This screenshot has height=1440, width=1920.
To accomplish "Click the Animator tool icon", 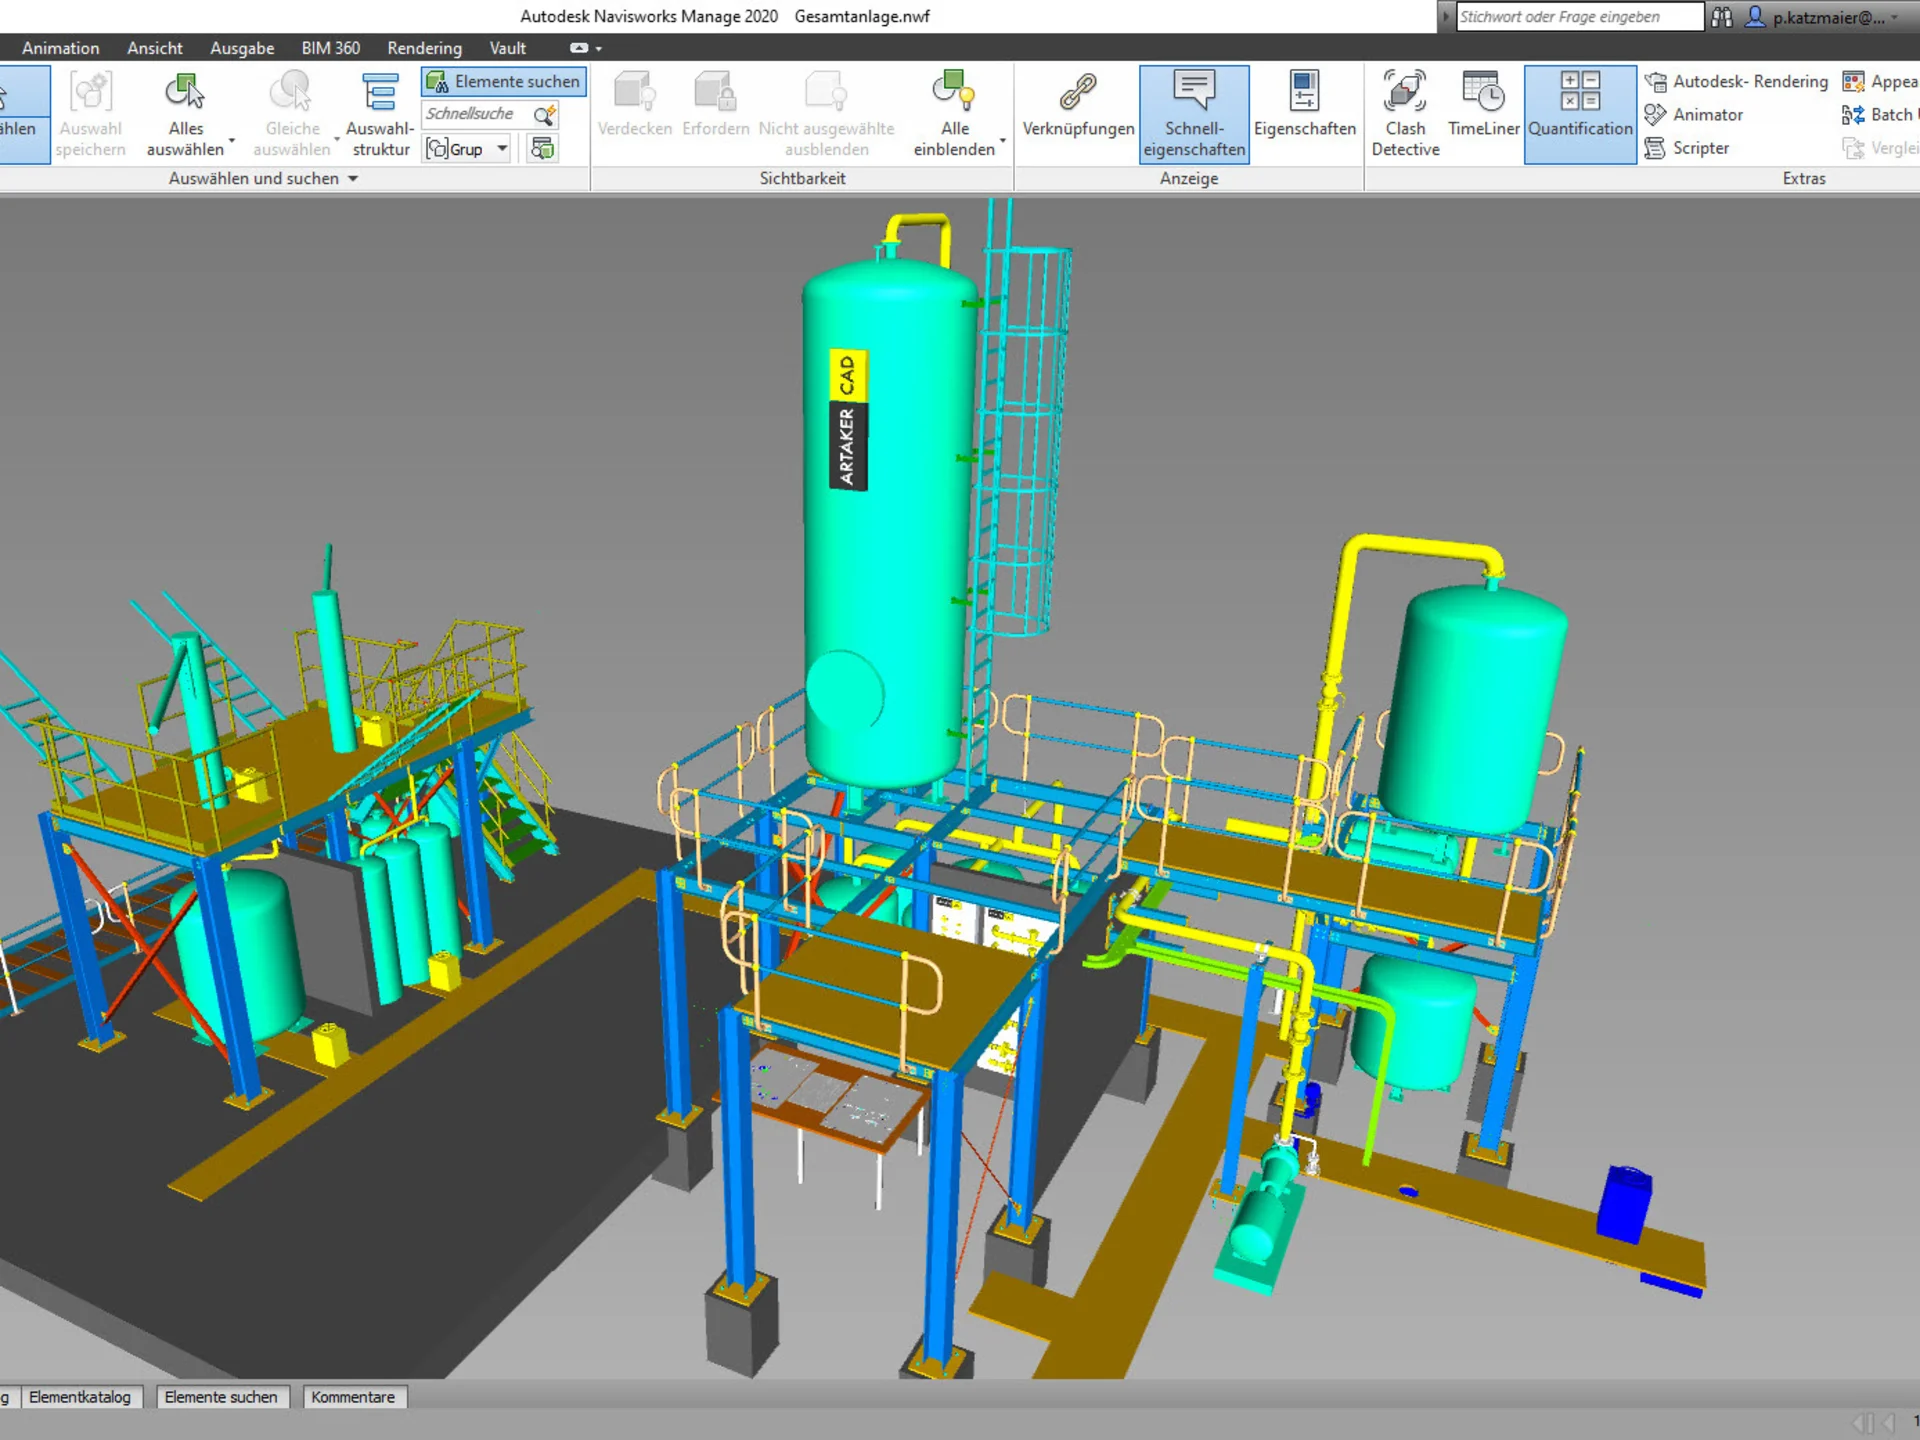I will pyautogui.click(x=1655, y=115).
